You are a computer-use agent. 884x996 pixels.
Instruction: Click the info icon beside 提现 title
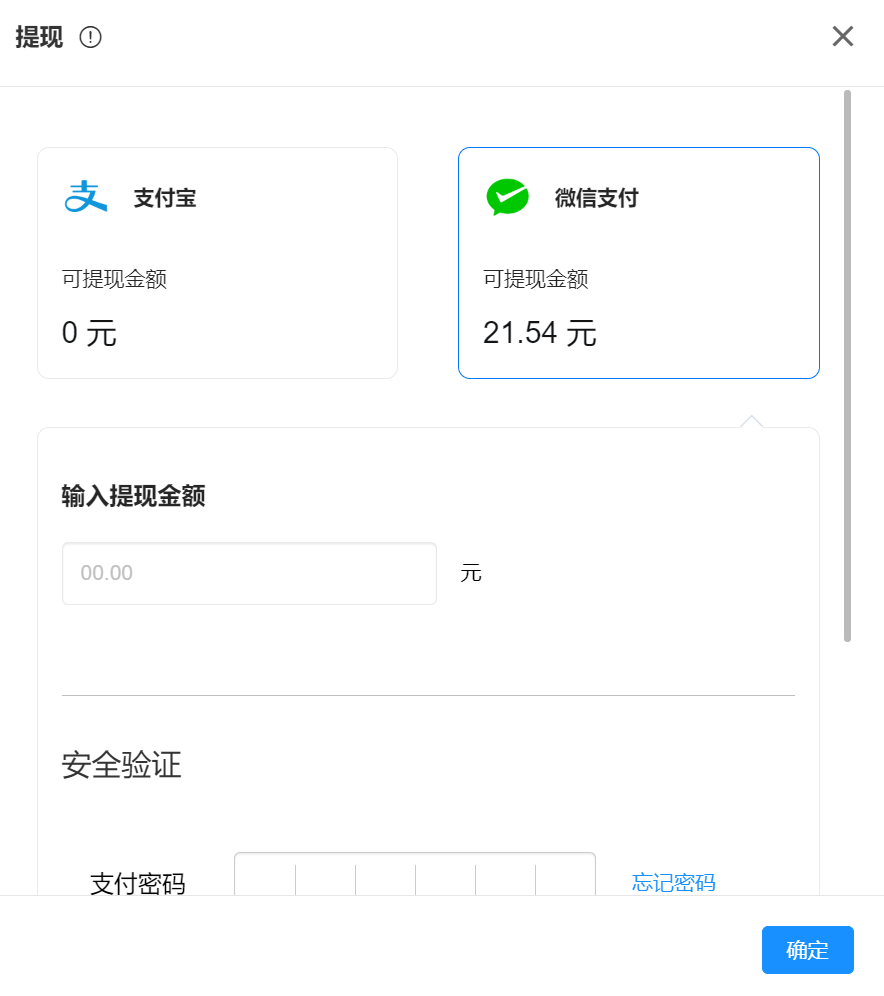(x=90, y=36)
